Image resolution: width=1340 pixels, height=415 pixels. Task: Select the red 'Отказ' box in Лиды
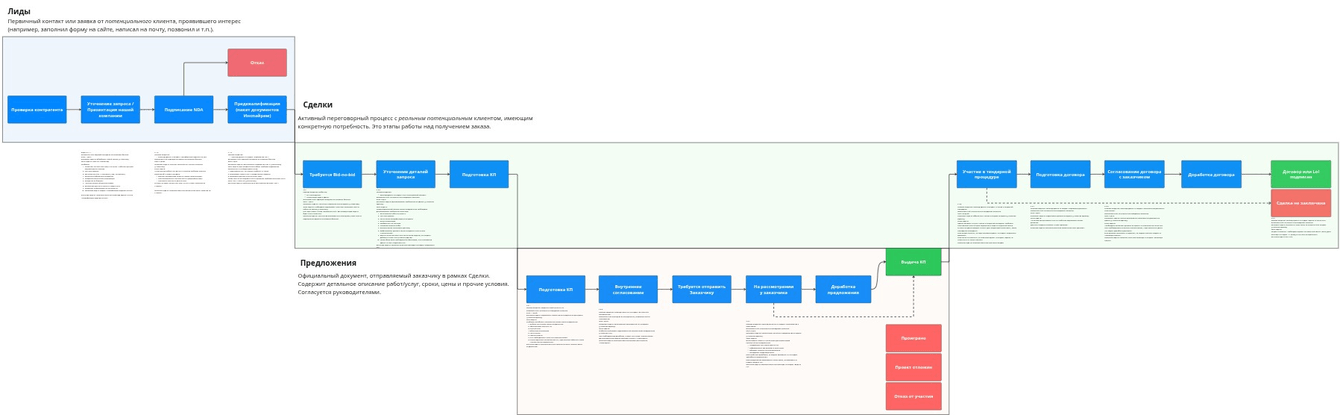pos(257,63)
